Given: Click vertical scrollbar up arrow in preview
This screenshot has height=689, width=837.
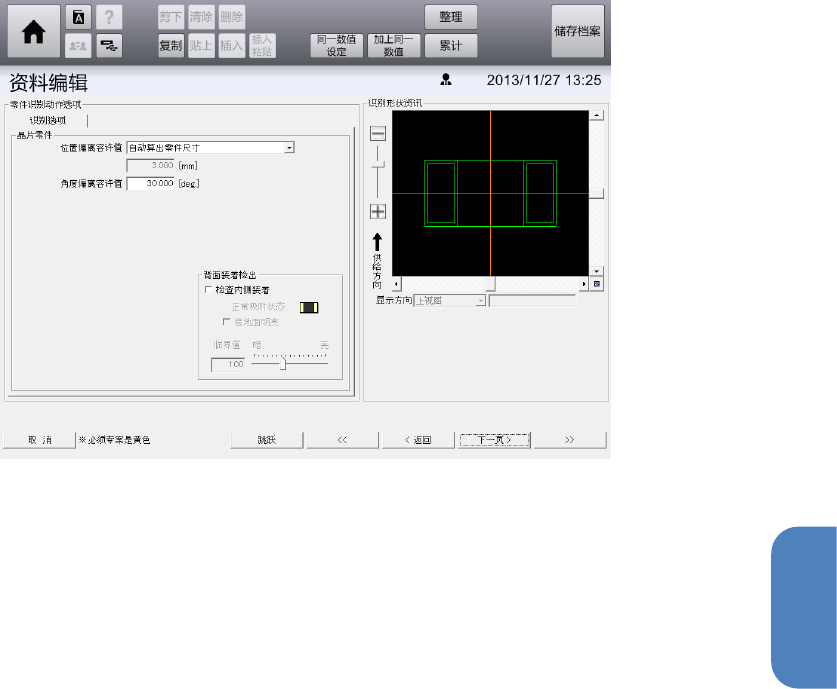Looking at the screenshot, I should [596, 115].
